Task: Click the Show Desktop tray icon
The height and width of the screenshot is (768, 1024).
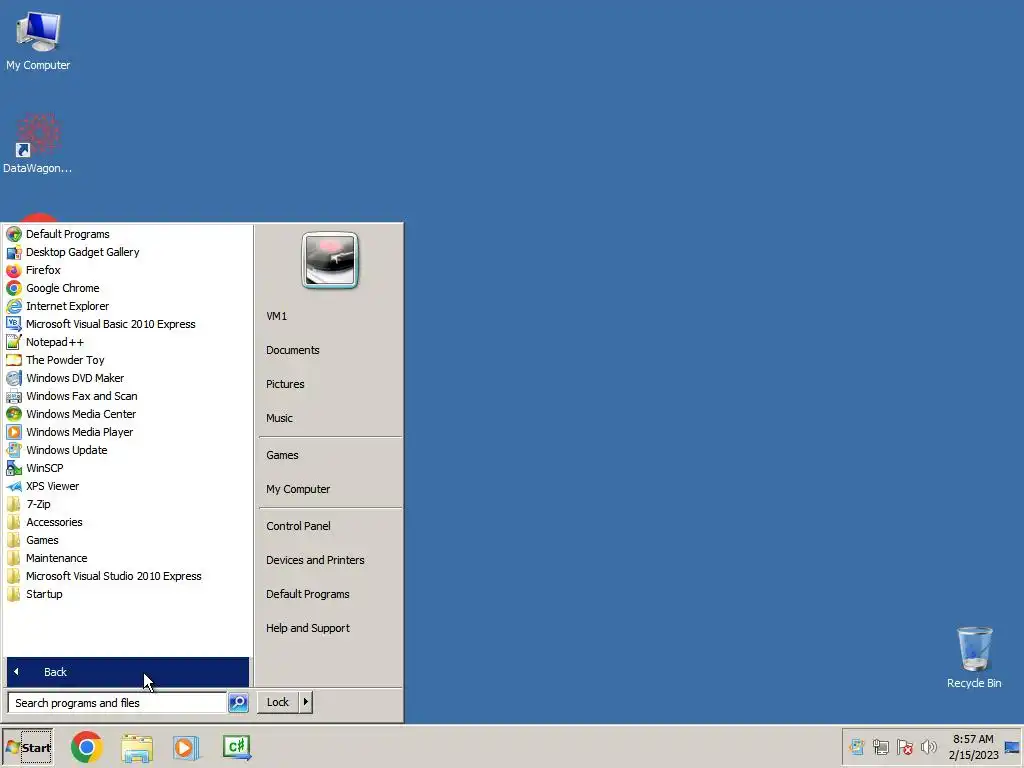Action: coord(1012,747)
